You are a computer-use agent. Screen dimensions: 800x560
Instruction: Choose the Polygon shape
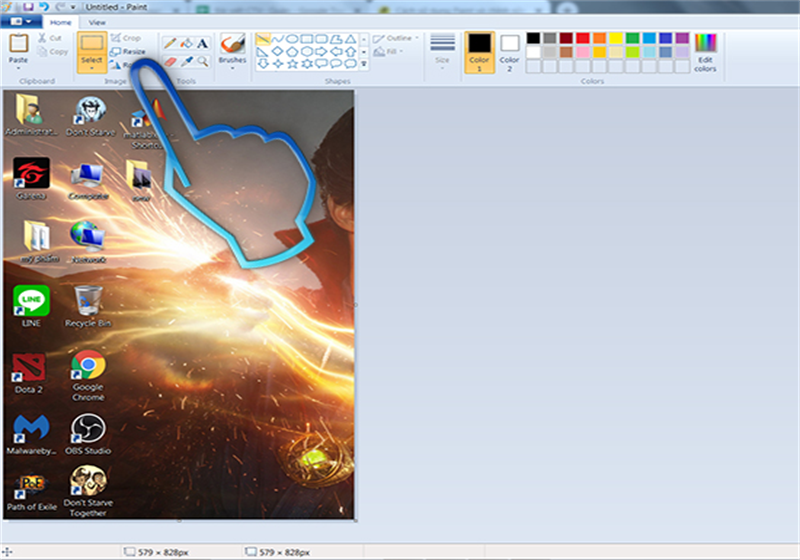[336, 39]
